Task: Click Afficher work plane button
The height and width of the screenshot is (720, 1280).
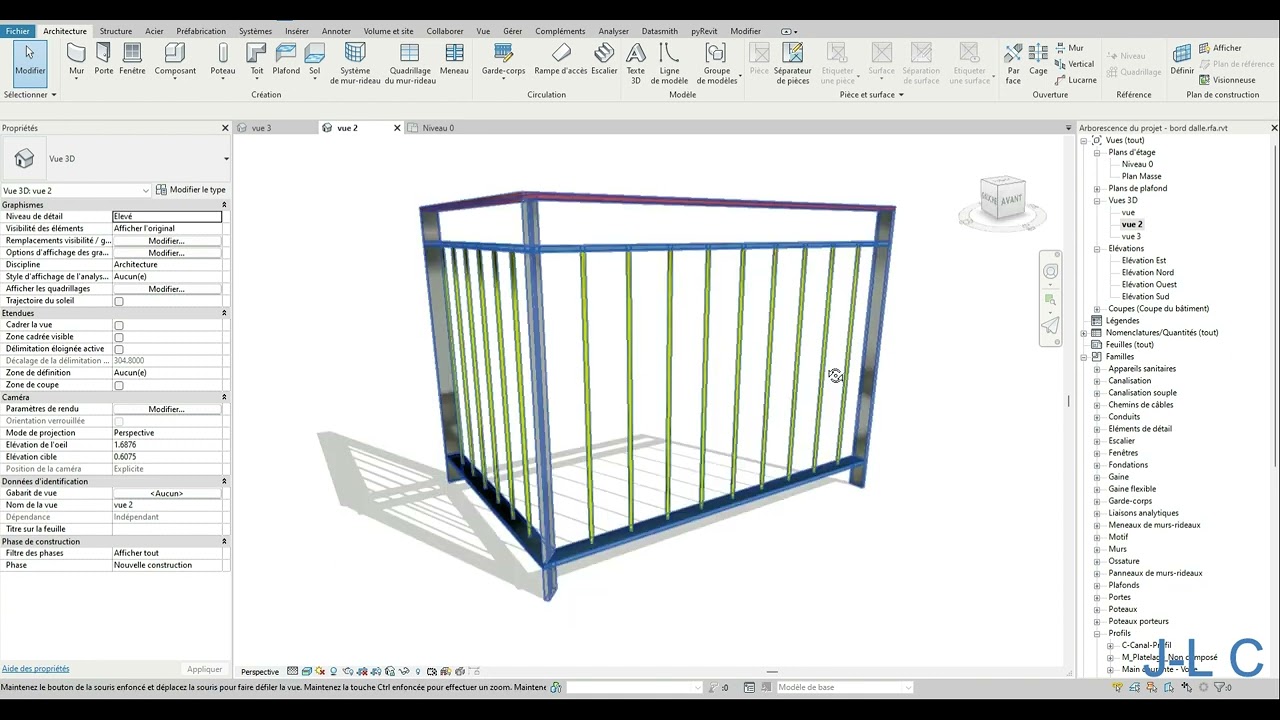Action: click(x=1220, y=48)
